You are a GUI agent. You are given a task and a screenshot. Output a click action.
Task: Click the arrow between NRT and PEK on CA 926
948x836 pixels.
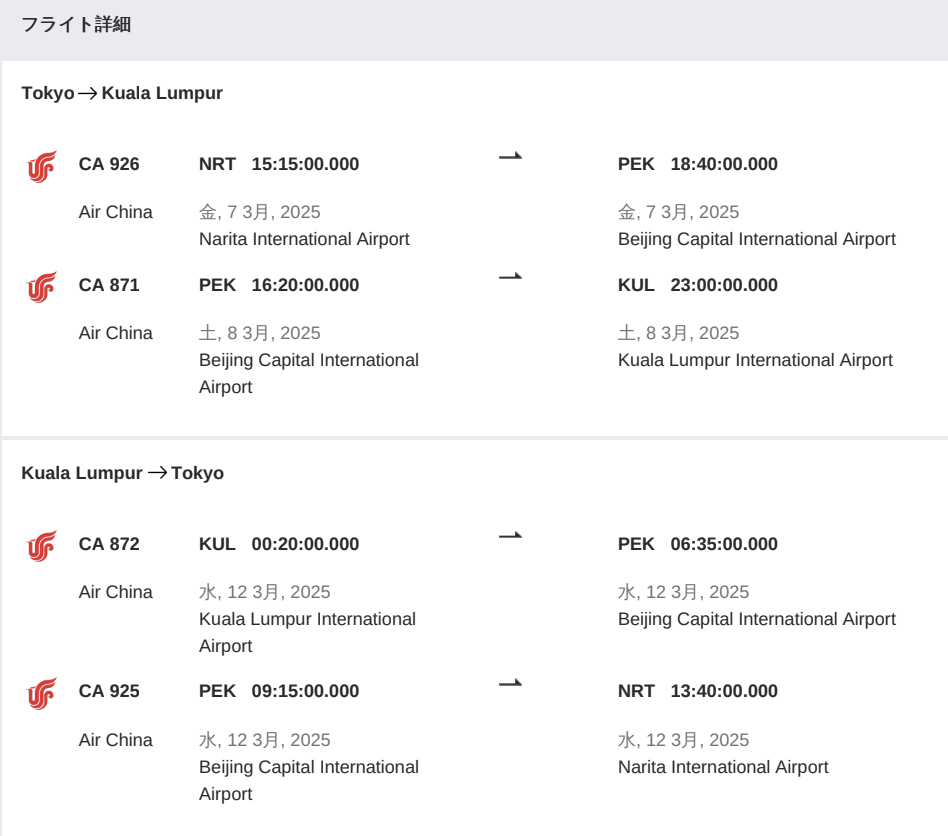510,156
